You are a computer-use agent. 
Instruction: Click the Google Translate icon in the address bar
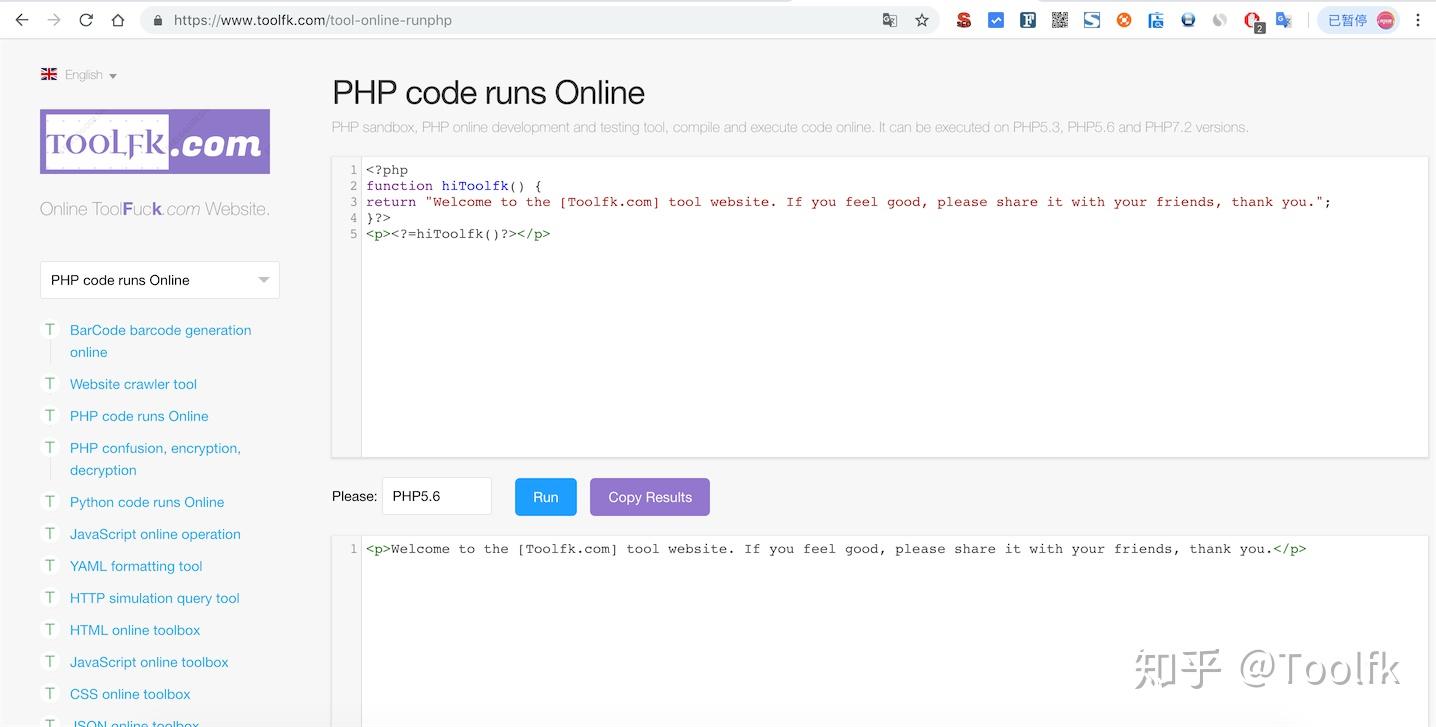pos(890,19)
